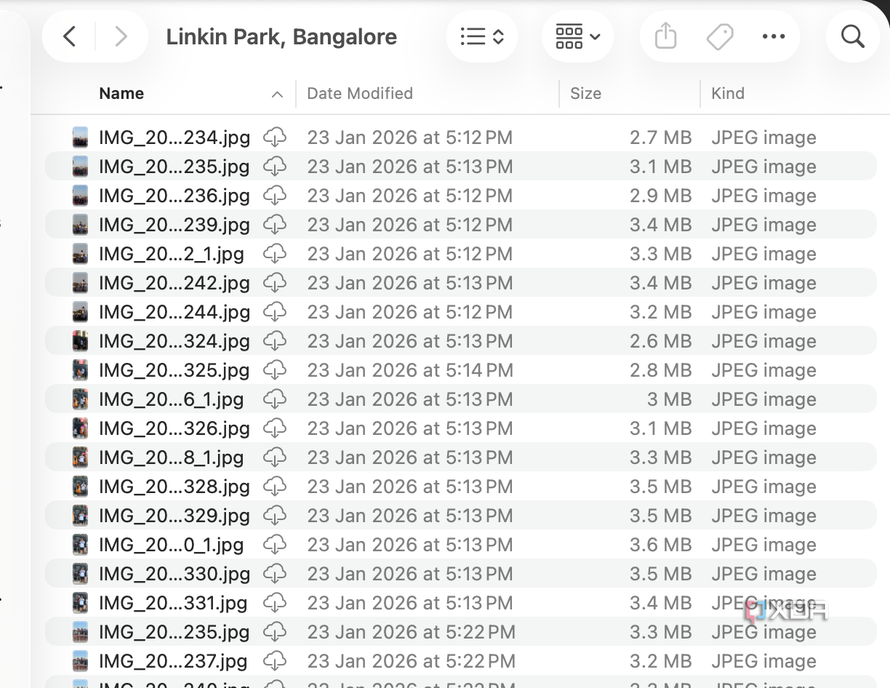Expand the group-by grid dropdown
890x688 pixels.
[577, 37]
